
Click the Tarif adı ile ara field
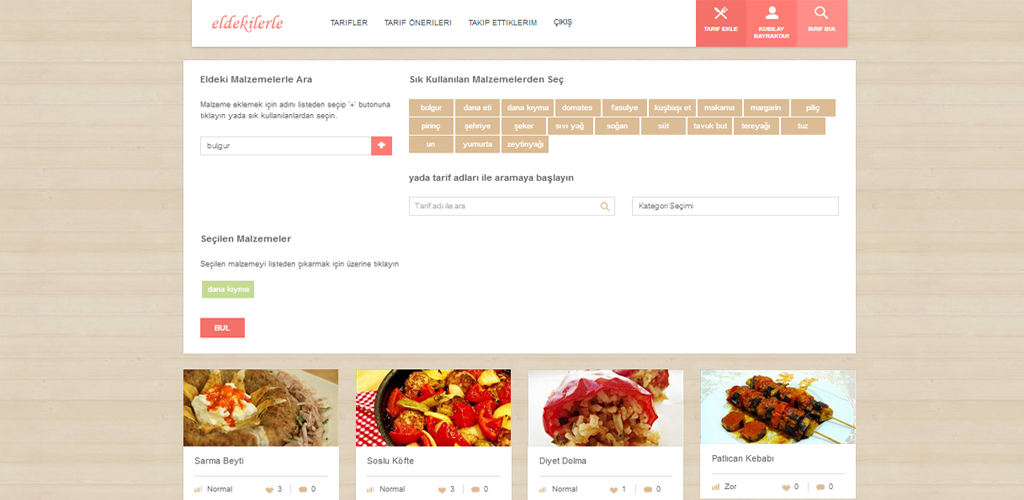coord(511,206)
